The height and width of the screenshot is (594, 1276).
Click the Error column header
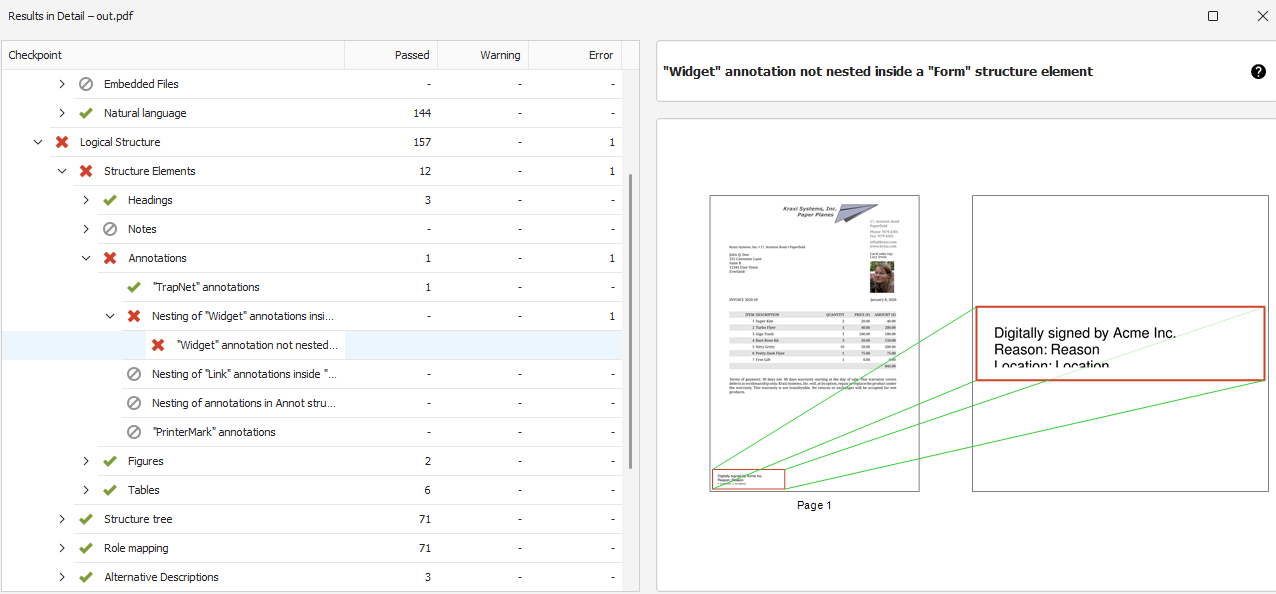(600, 55)
